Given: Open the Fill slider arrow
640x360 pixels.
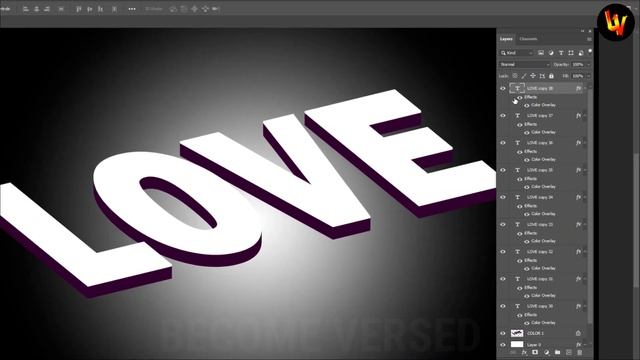Looking at the screenshot, I should [x=589, y=76].
